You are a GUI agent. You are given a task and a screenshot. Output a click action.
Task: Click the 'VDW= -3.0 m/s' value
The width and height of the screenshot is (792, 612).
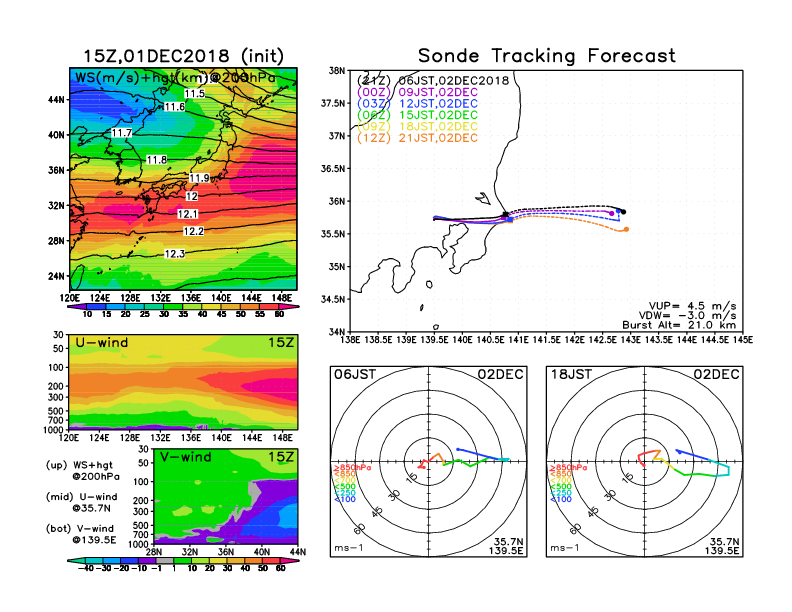(x=687, y=315)
